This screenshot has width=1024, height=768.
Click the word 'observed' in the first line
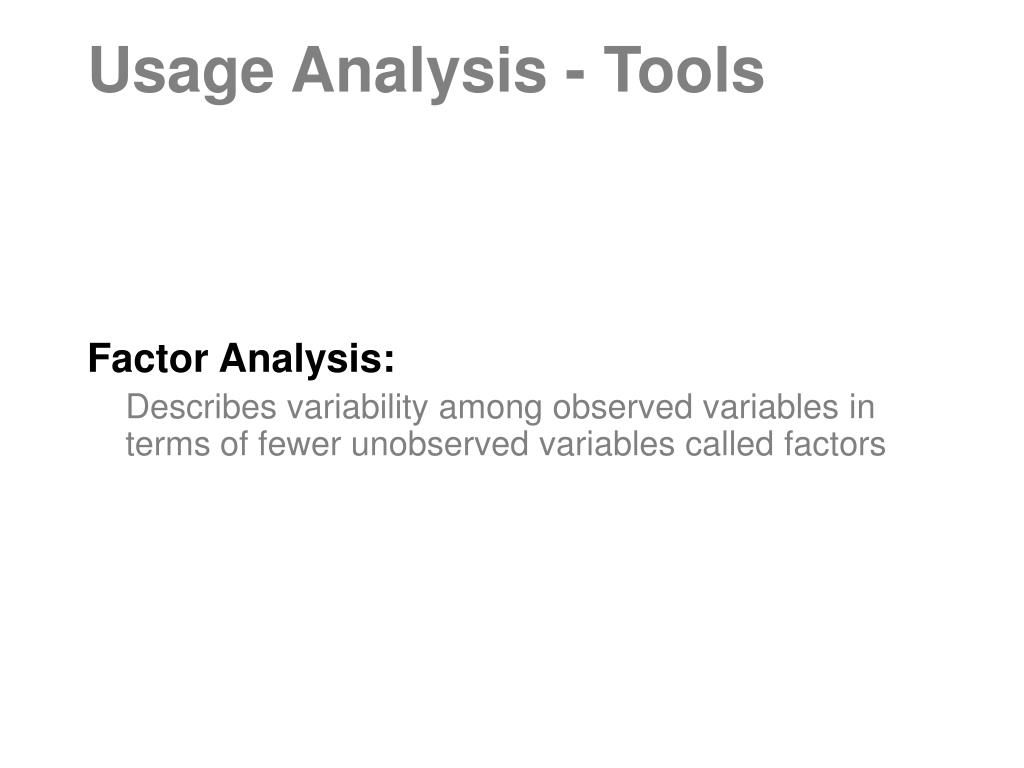pyautogui.click(x=622, y=407)
